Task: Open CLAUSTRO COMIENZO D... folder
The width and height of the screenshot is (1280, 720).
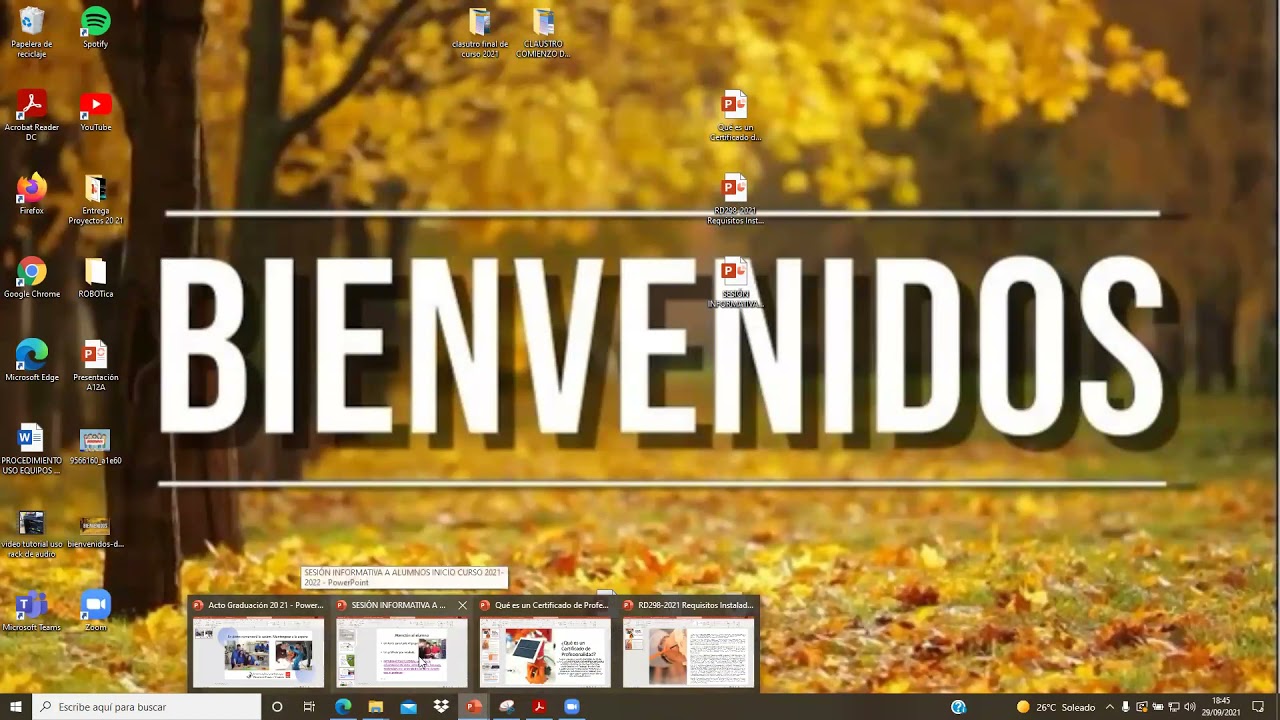Action: click(543, 32)
